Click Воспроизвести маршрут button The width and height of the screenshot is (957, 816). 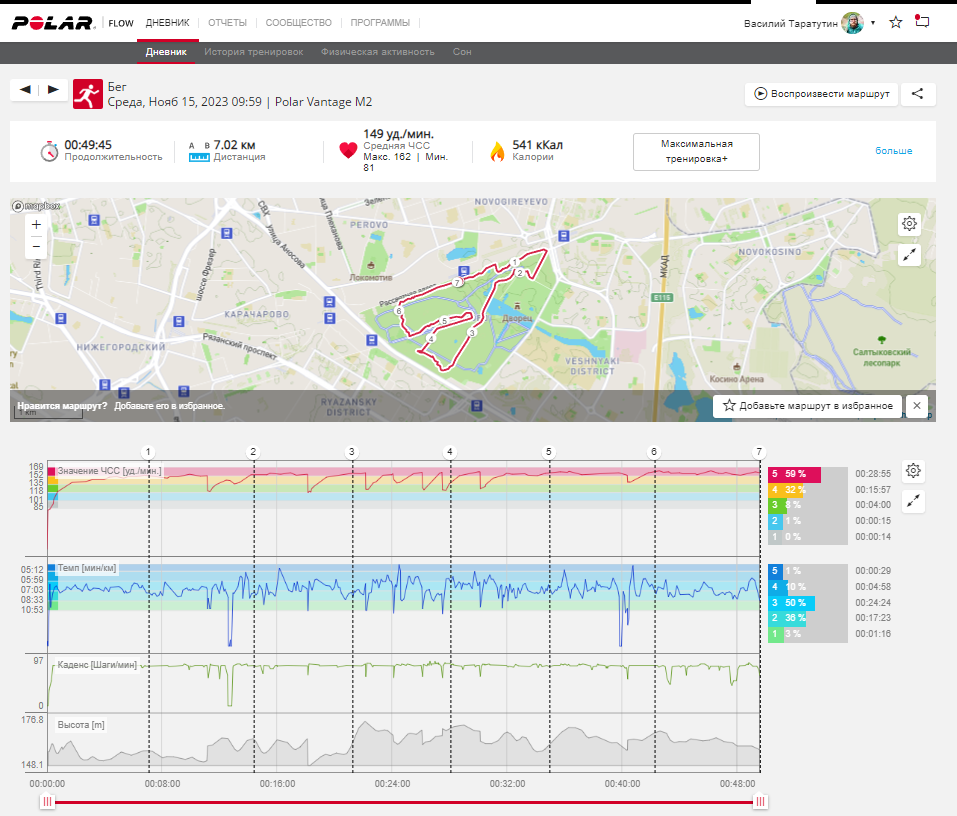(x=822, y=94)
